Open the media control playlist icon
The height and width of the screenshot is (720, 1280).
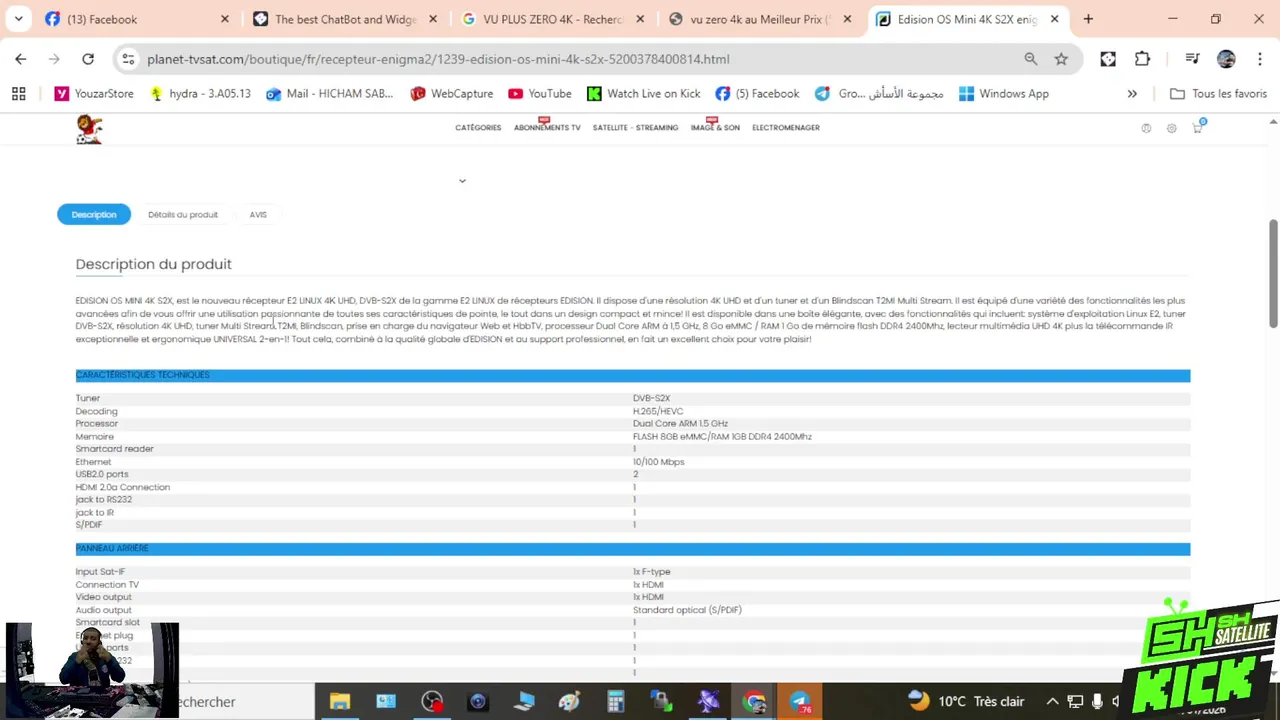[1192, 59]
